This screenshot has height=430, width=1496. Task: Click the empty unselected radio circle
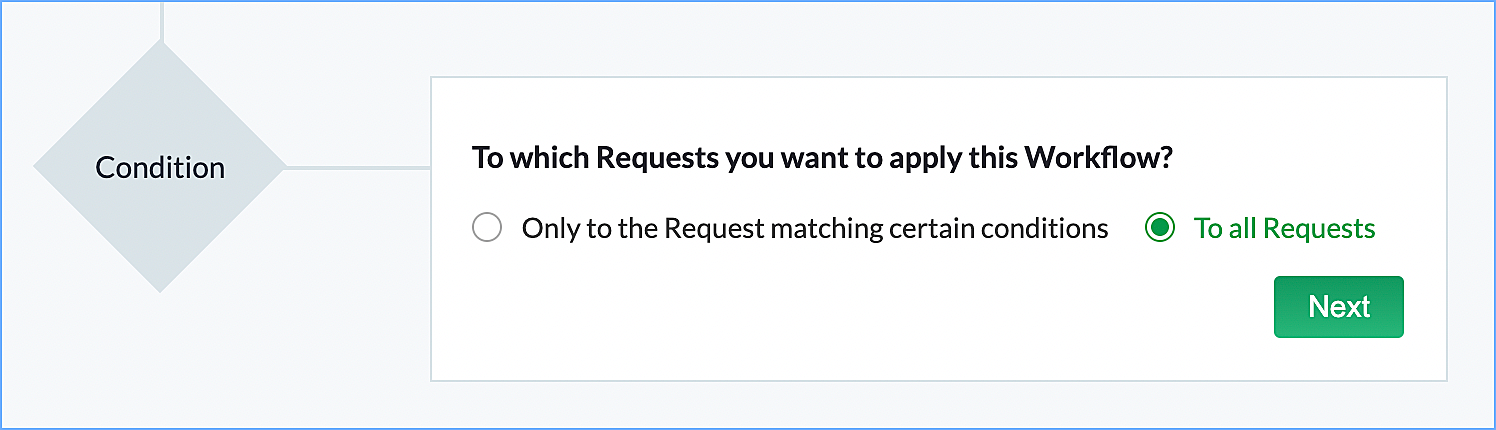click(487, 229)
